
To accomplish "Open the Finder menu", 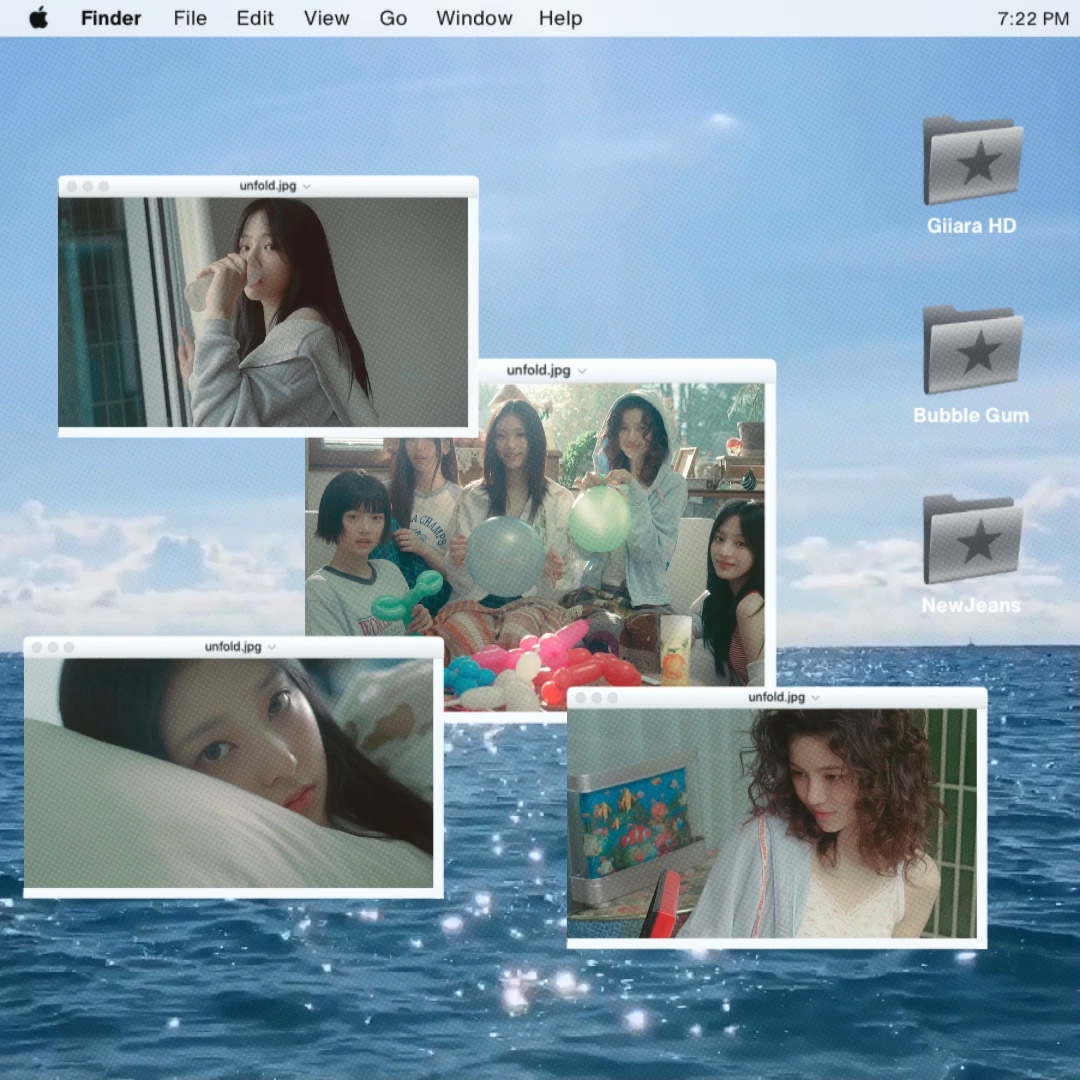I will coord(110,17).
